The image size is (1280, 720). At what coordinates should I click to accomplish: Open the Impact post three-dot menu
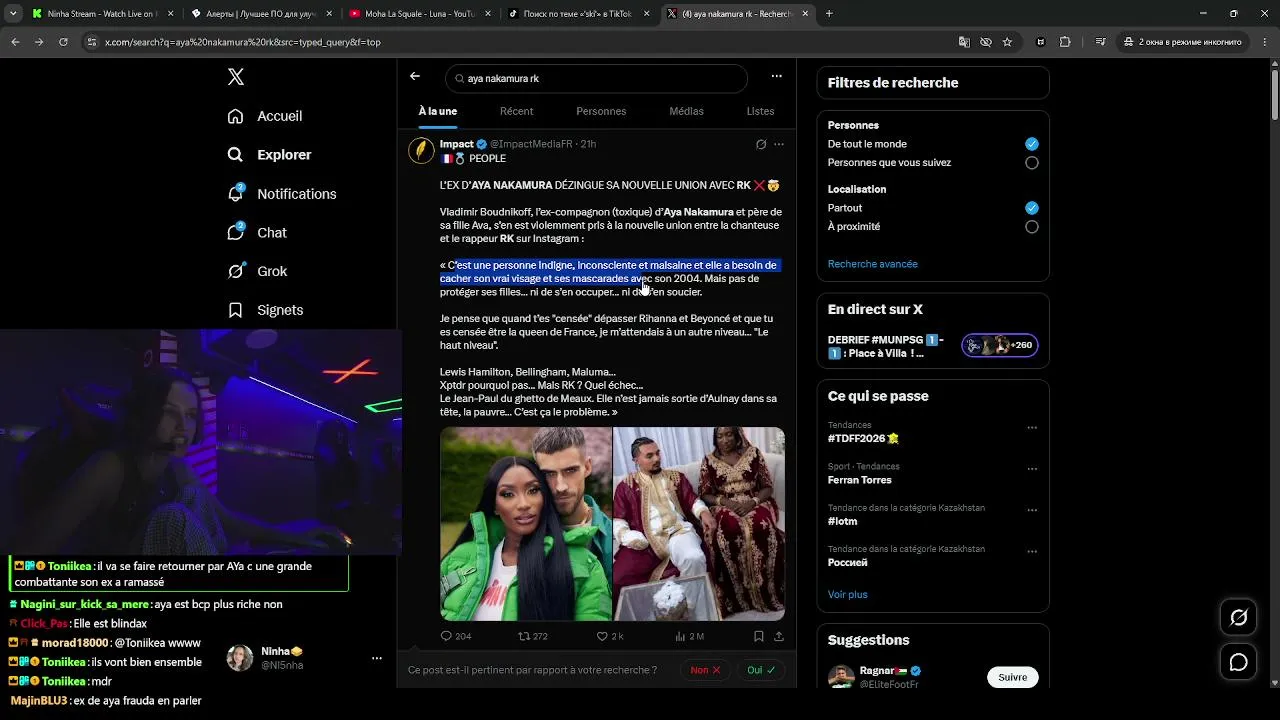tap(779, 144)
